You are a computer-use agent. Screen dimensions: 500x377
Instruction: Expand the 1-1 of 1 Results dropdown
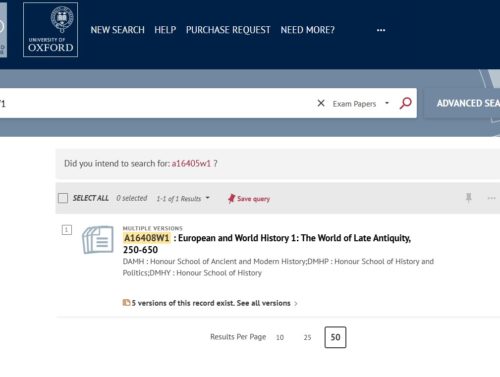click(x=183, y=198)
